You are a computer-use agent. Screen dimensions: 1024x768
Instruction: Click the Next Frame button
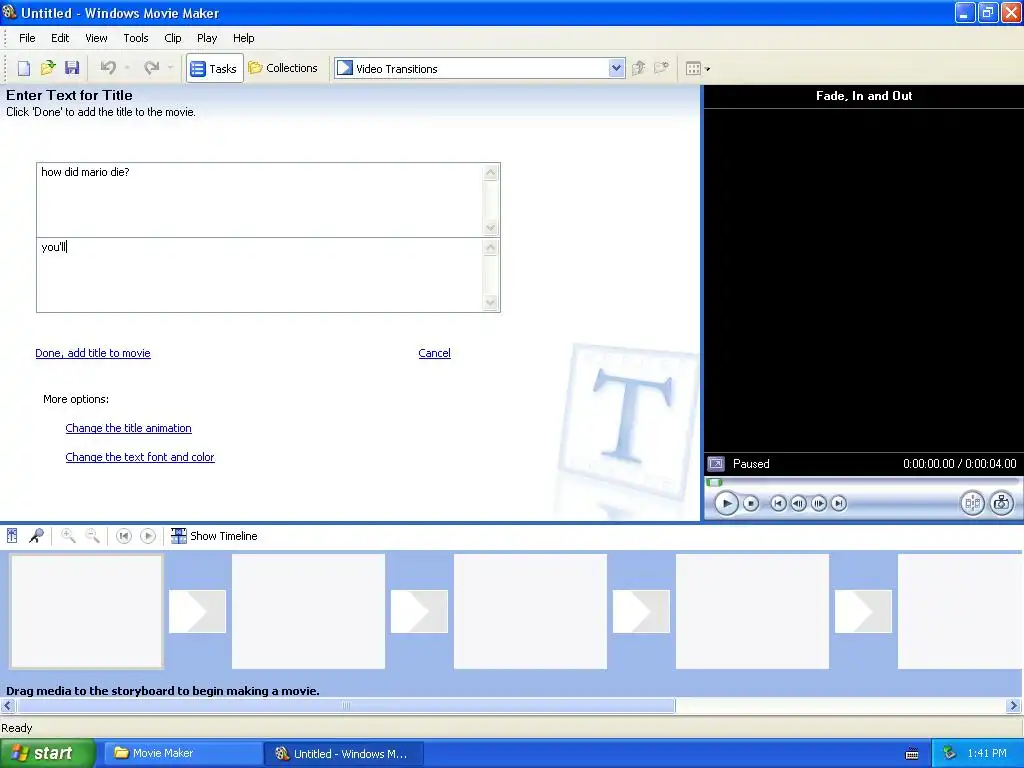click(819, 504)
